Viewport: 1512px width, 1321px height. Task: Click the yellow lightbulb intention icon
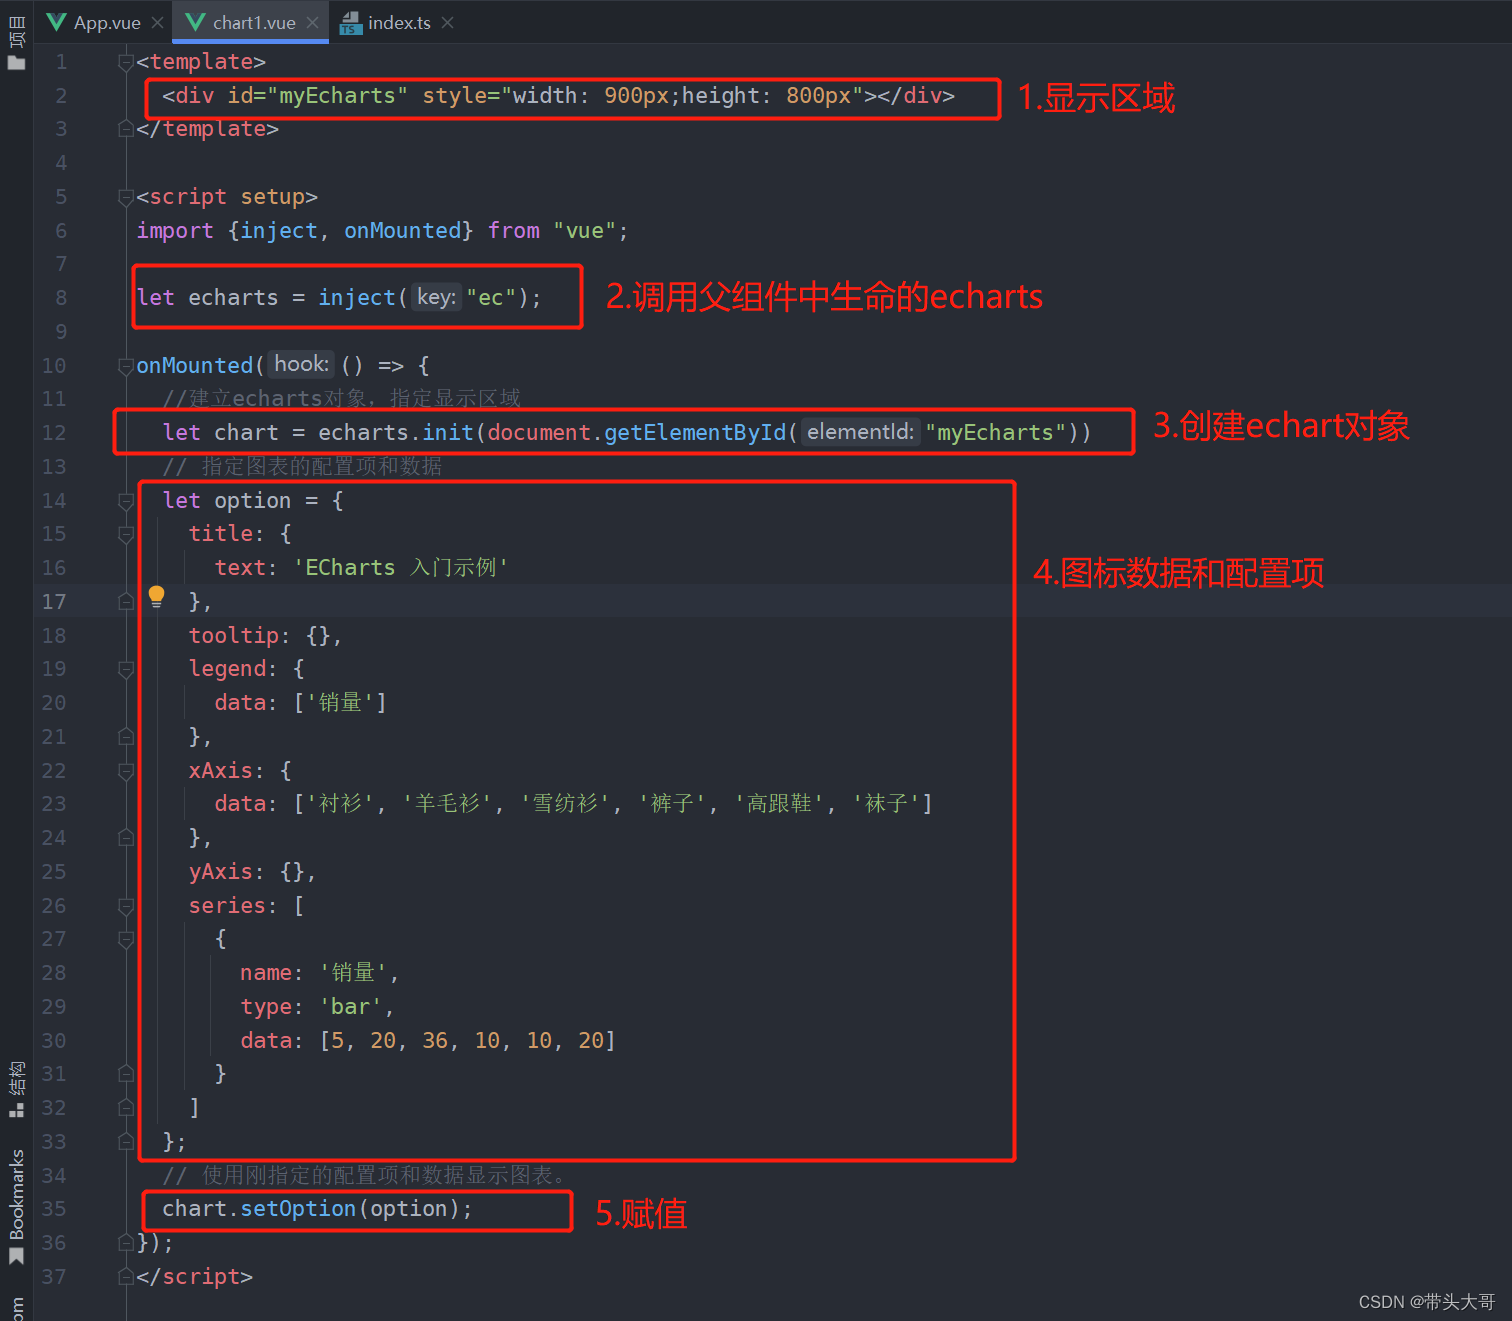pos(156,597)
